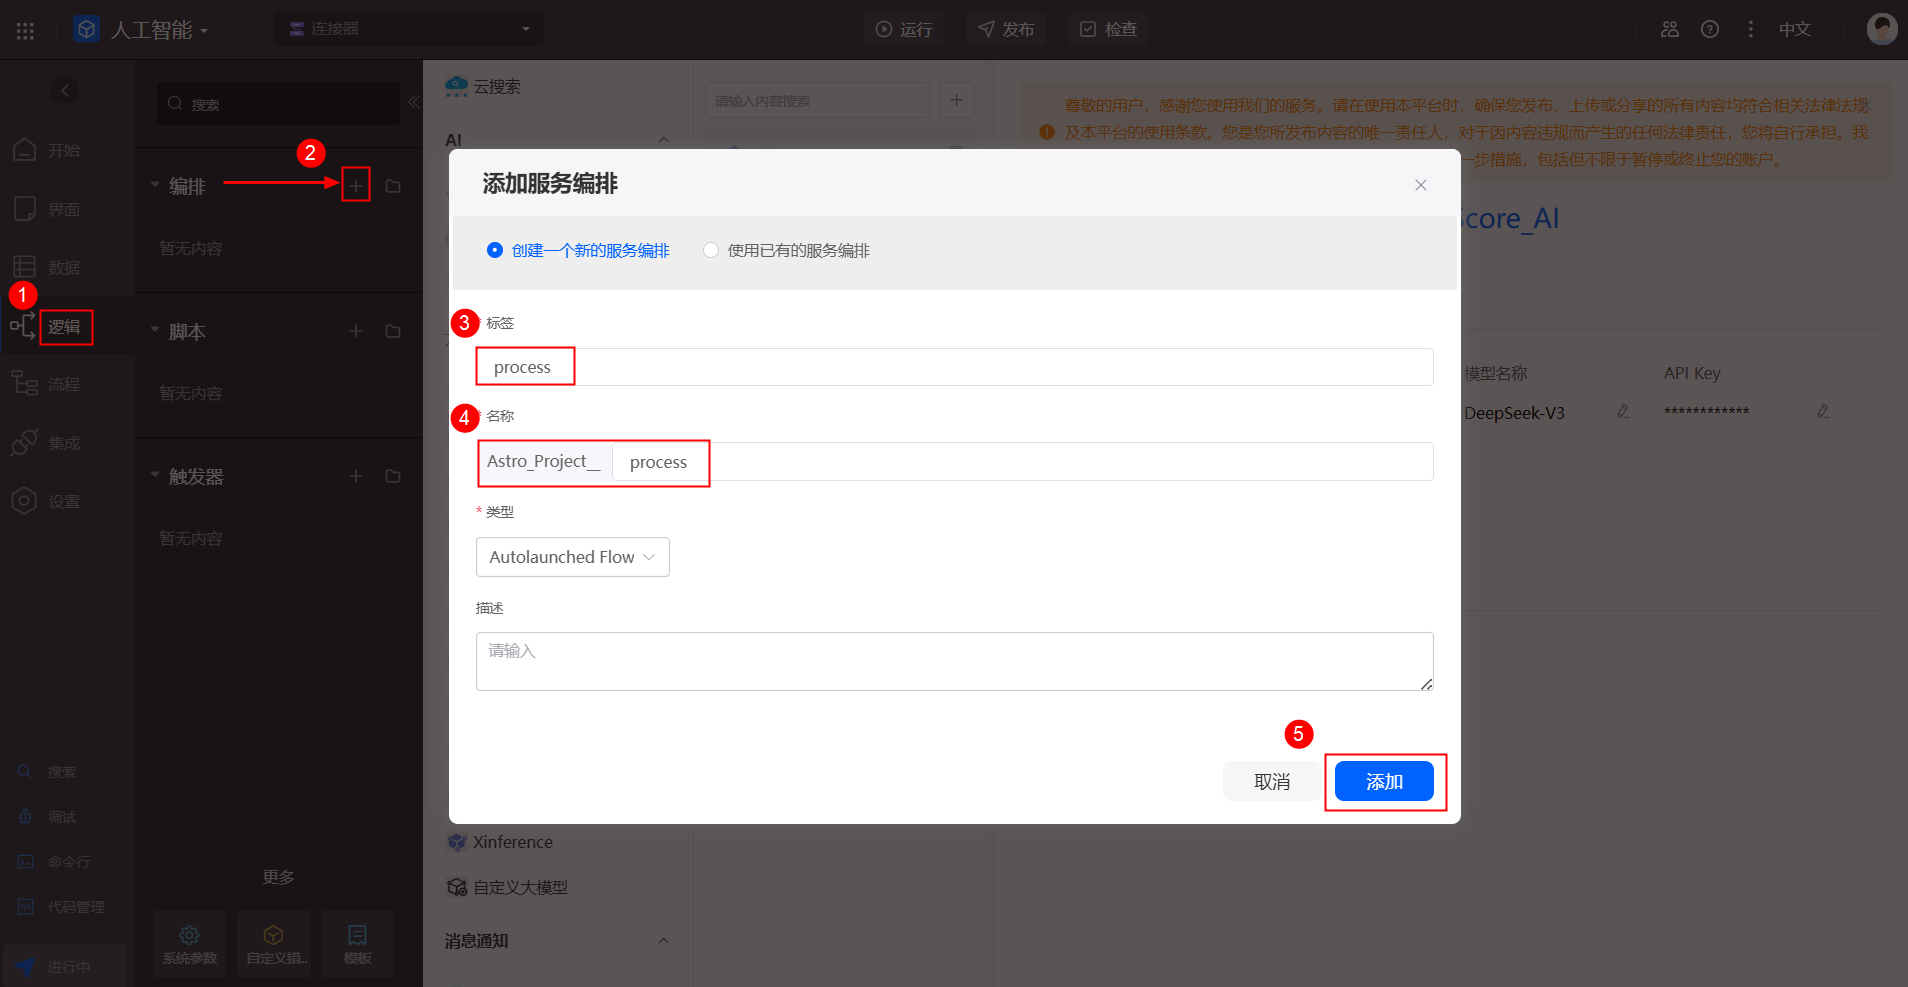The width and height of the screenshot is (1908, 987).
Task: Collapse the AI connector group
Action: 664,139
